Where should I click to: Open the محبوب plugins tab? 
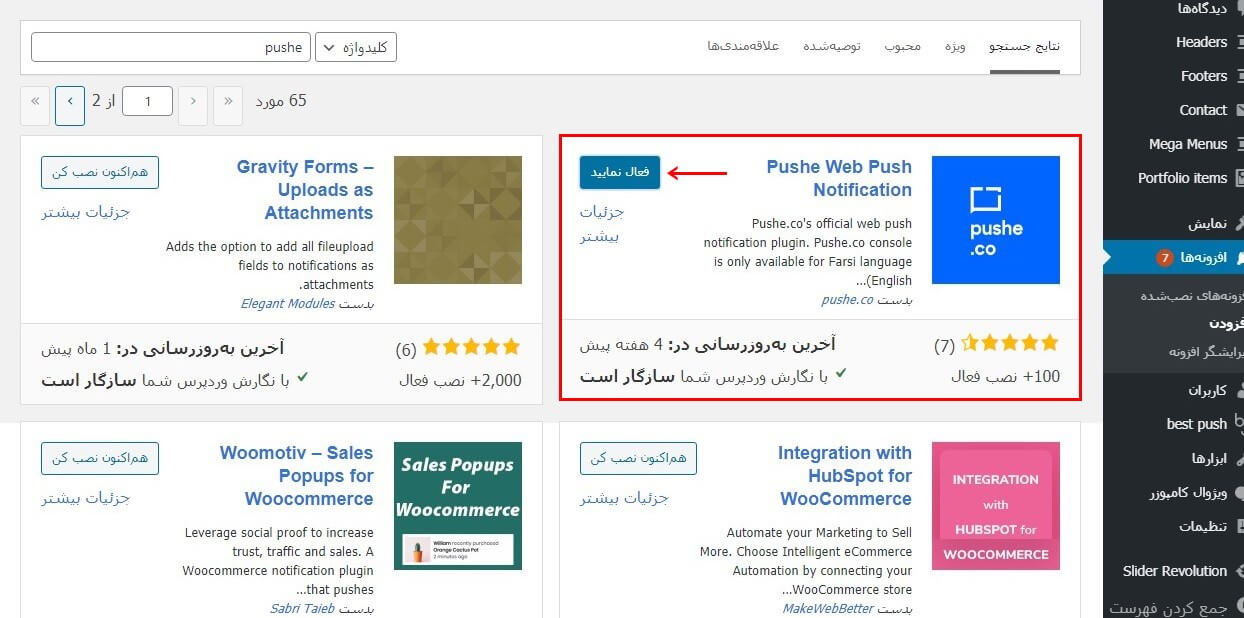point(902,47)
